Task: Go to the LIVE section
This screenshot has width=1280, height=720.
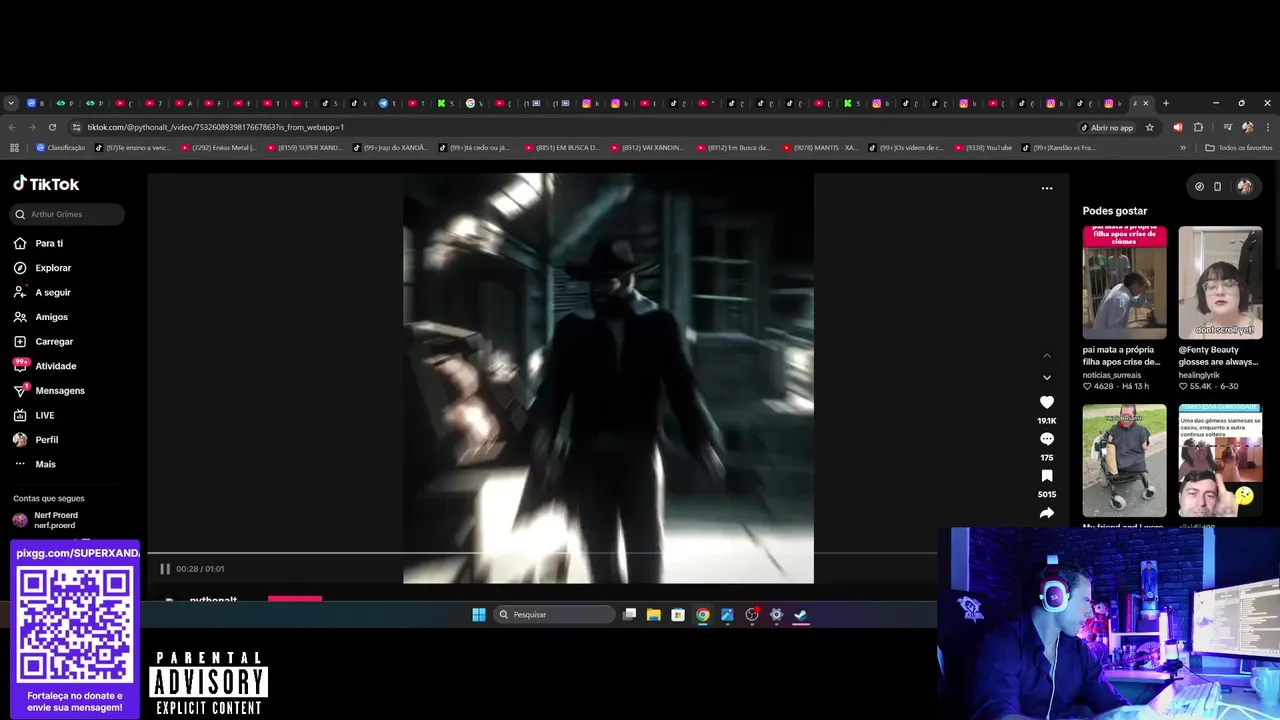Action: (x=45, y=415)
